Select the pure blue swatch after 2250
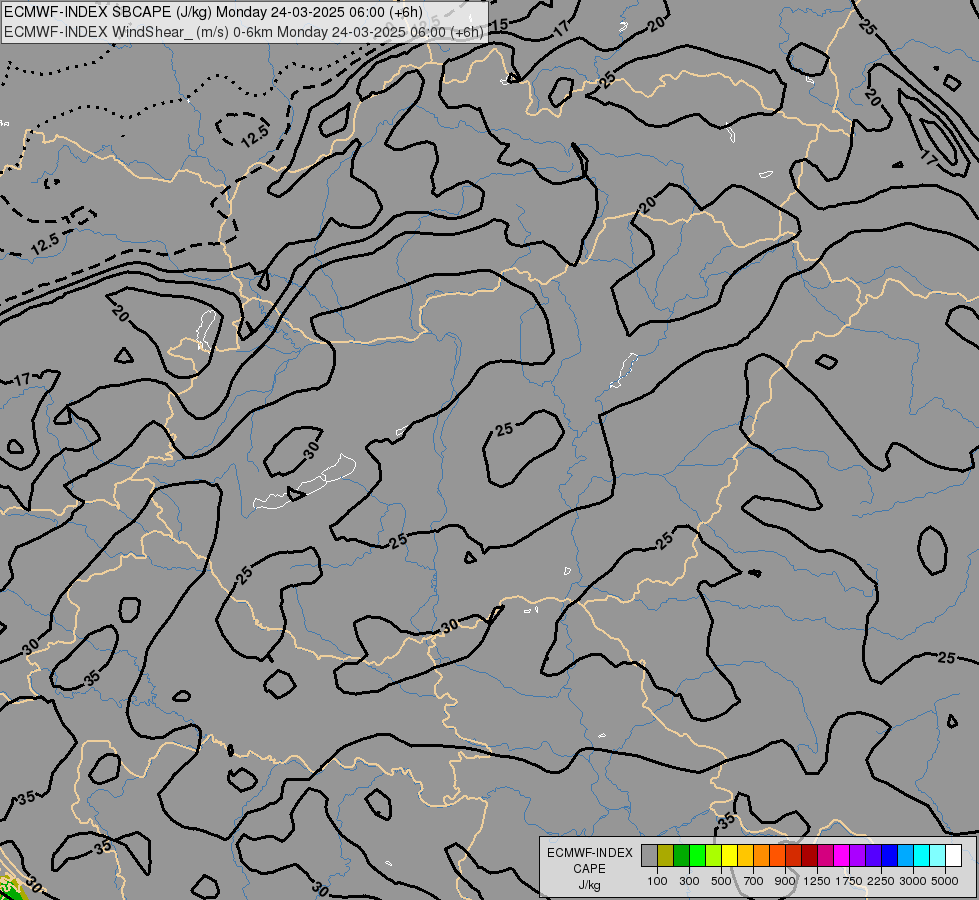 pyautogui.click(x=890, y=856)
